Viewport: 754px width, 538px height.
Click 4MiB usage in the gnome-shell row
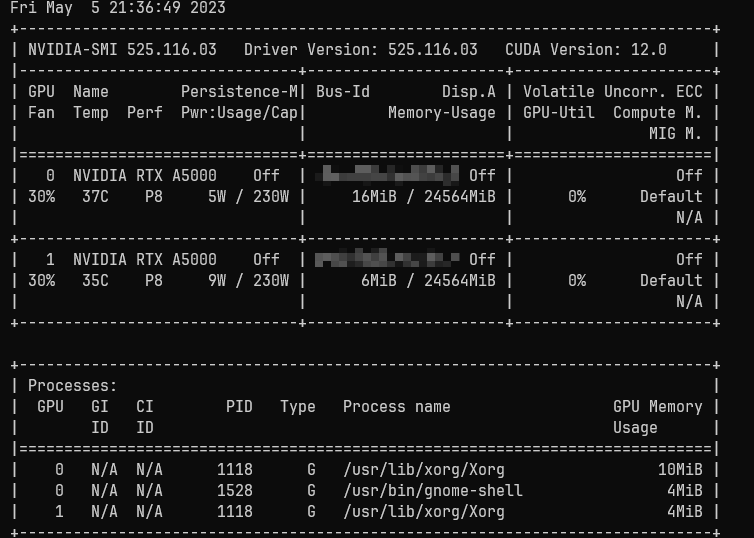[684, 490]
